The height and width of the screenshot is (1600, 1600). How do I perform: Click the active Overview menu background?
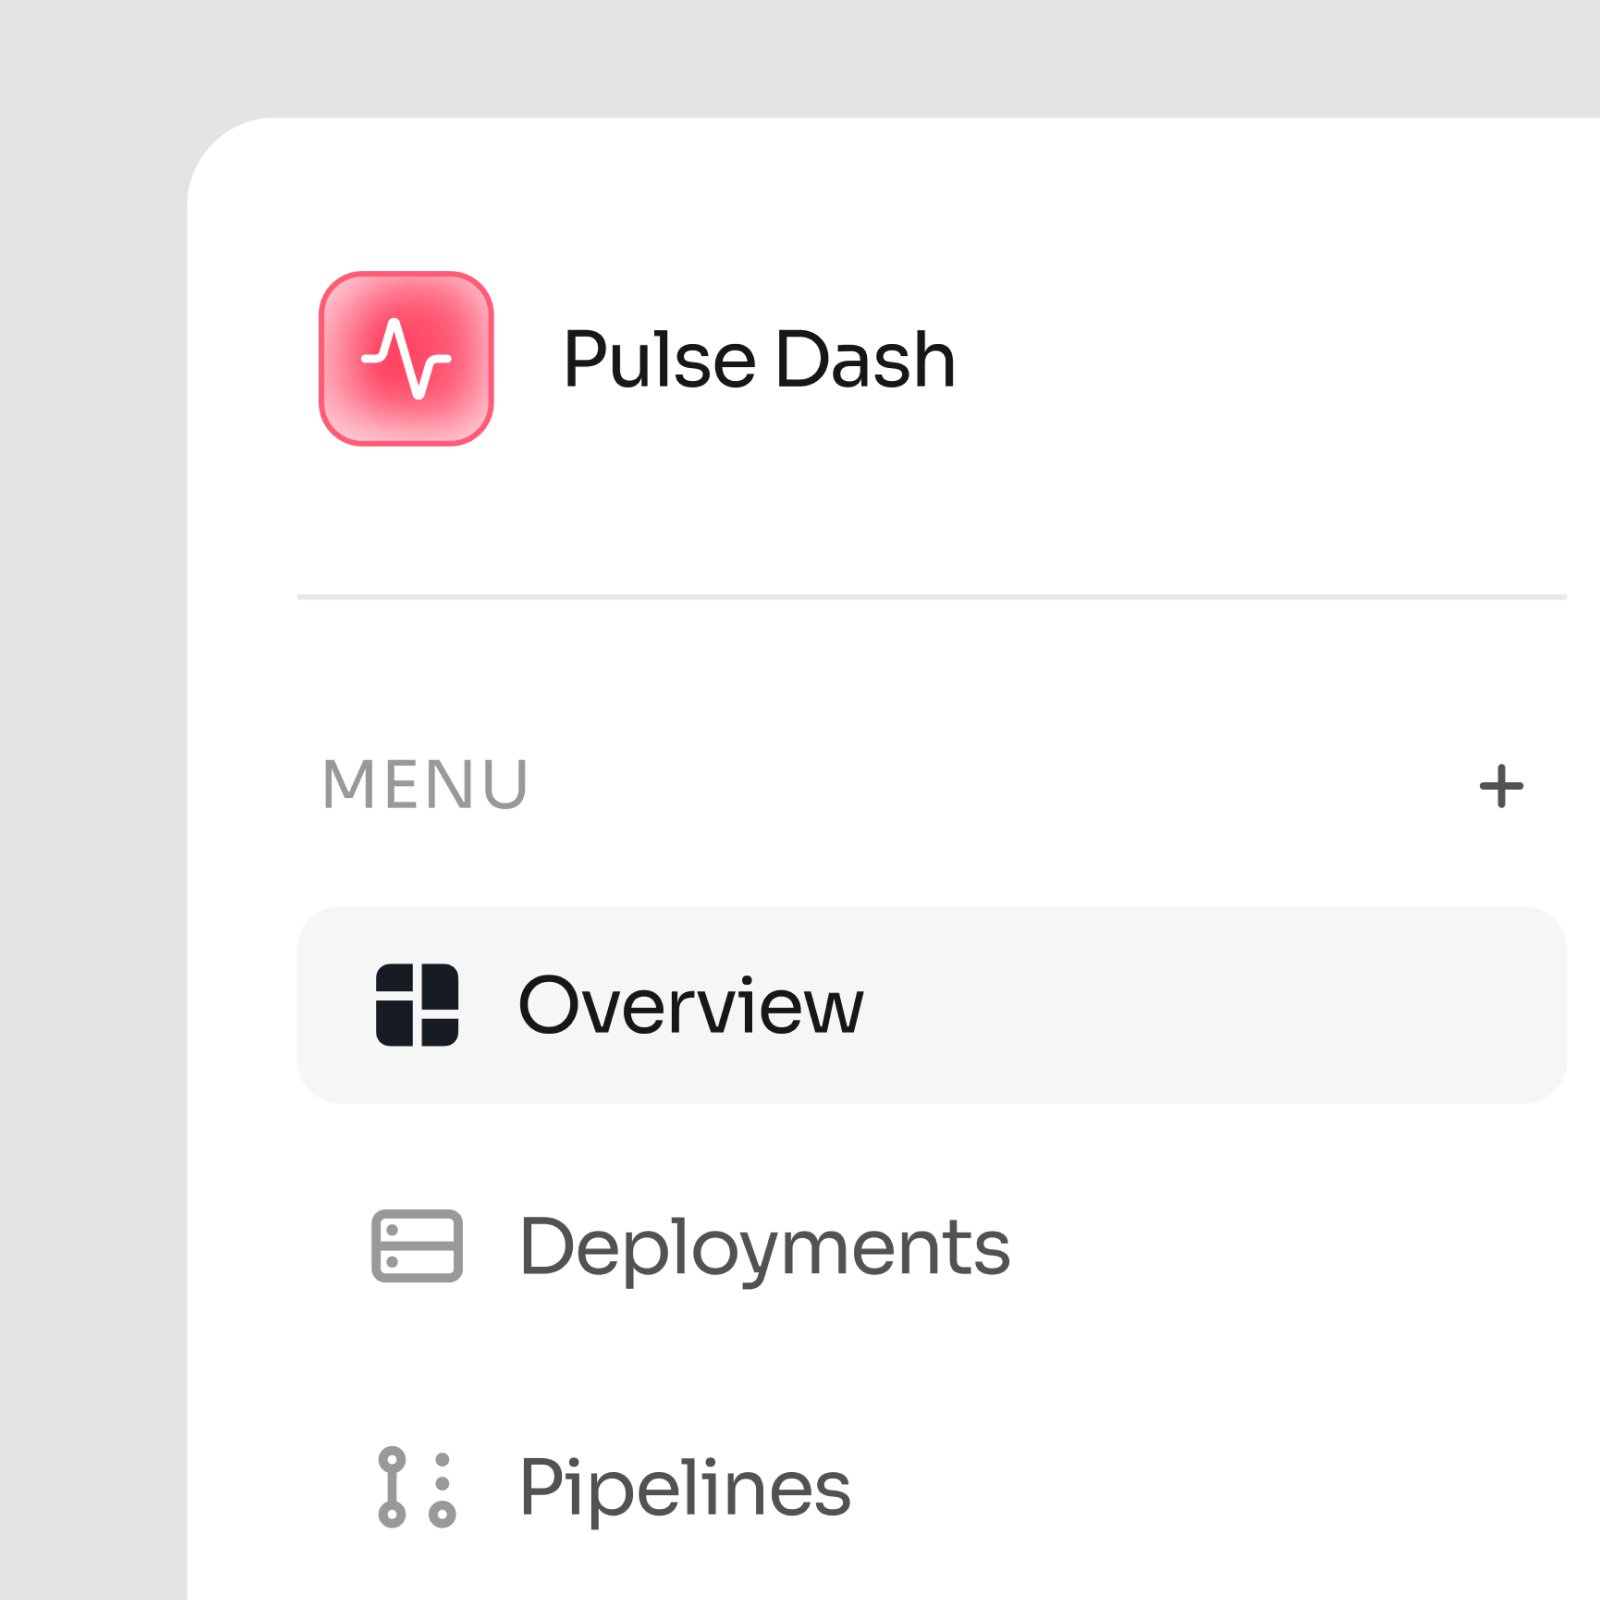click(1200, 1005)
